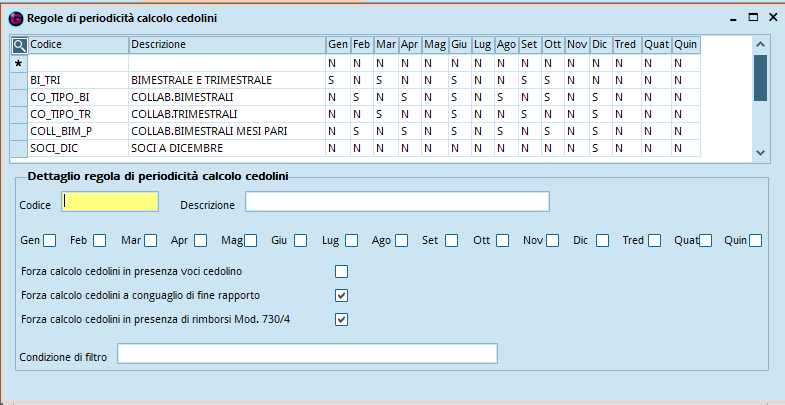
Task: Click 'COLLAB.BIMESTRALI MESI PARI' description cell
Action: click(227, 131)
